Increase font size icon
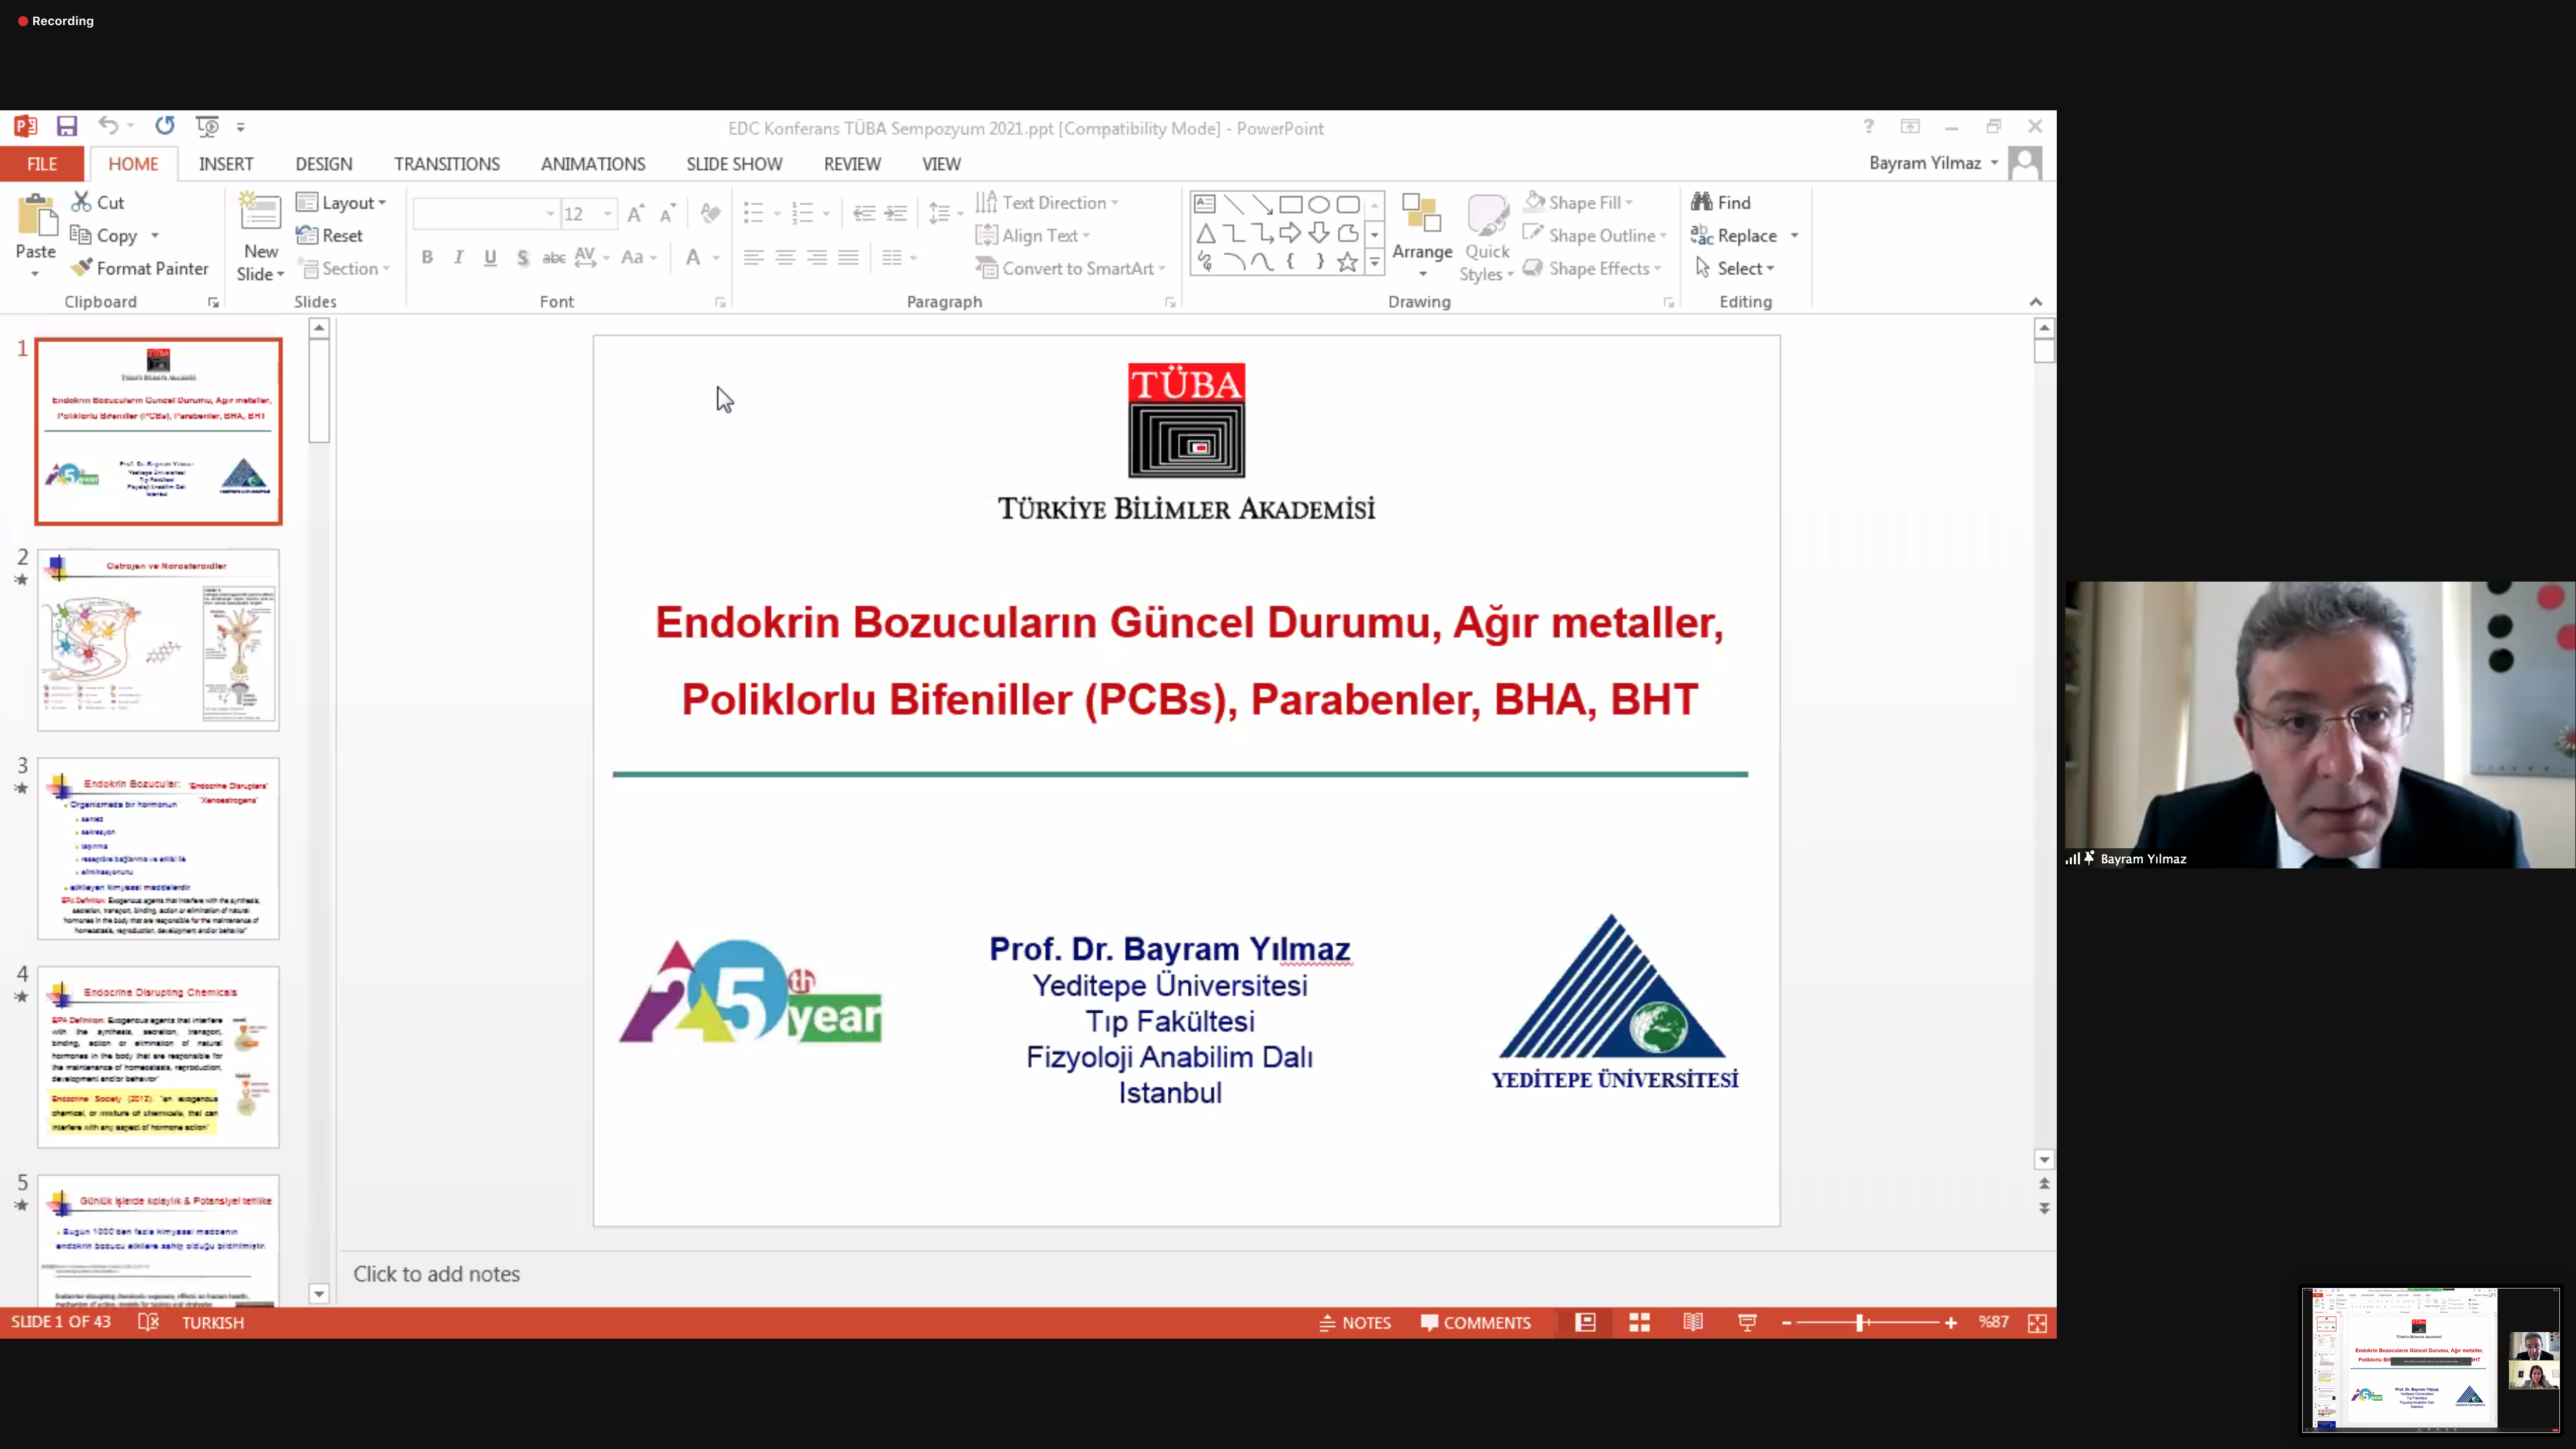 (635, 213)
